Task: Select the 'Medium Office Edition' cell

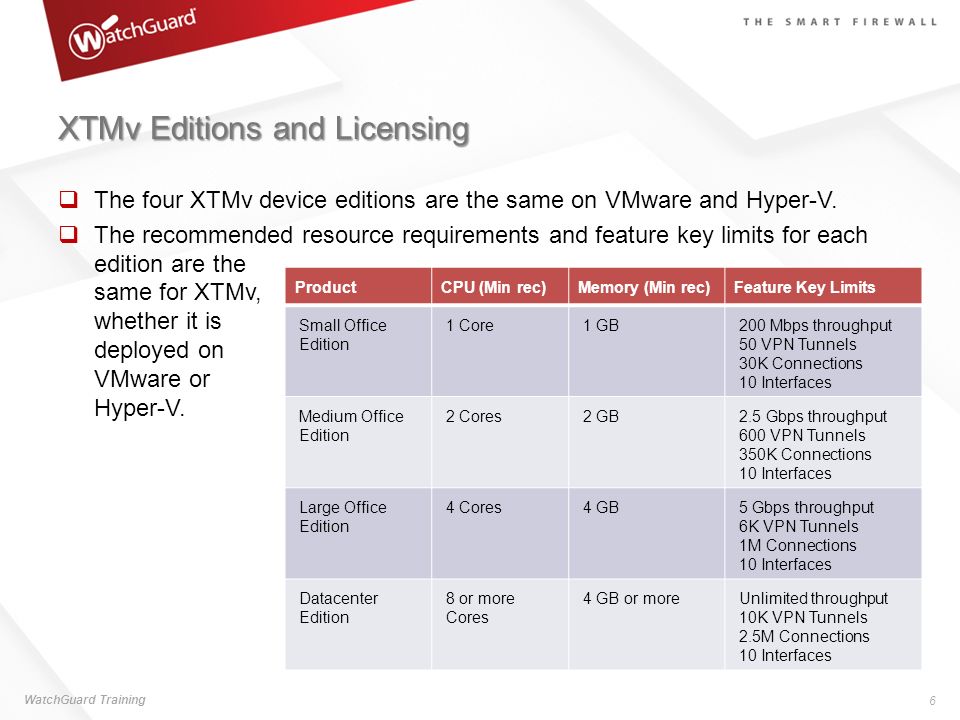Action: (x=358, y=442)
